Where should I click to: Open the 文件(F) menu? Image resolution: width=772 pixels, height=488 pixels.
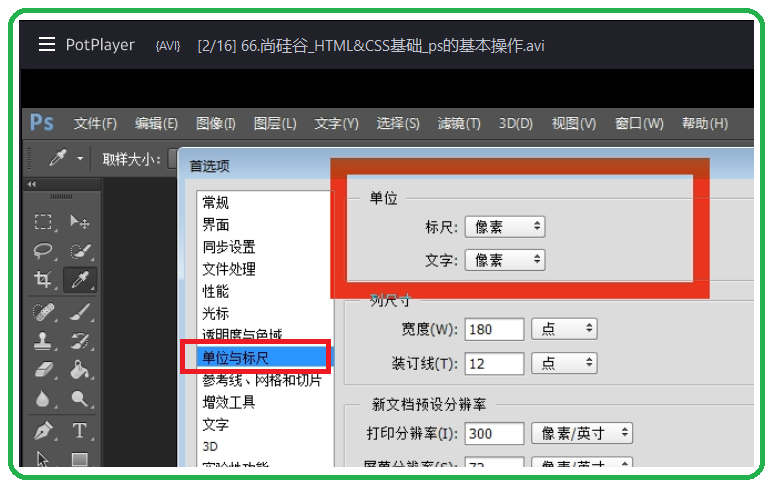[95, 123]
